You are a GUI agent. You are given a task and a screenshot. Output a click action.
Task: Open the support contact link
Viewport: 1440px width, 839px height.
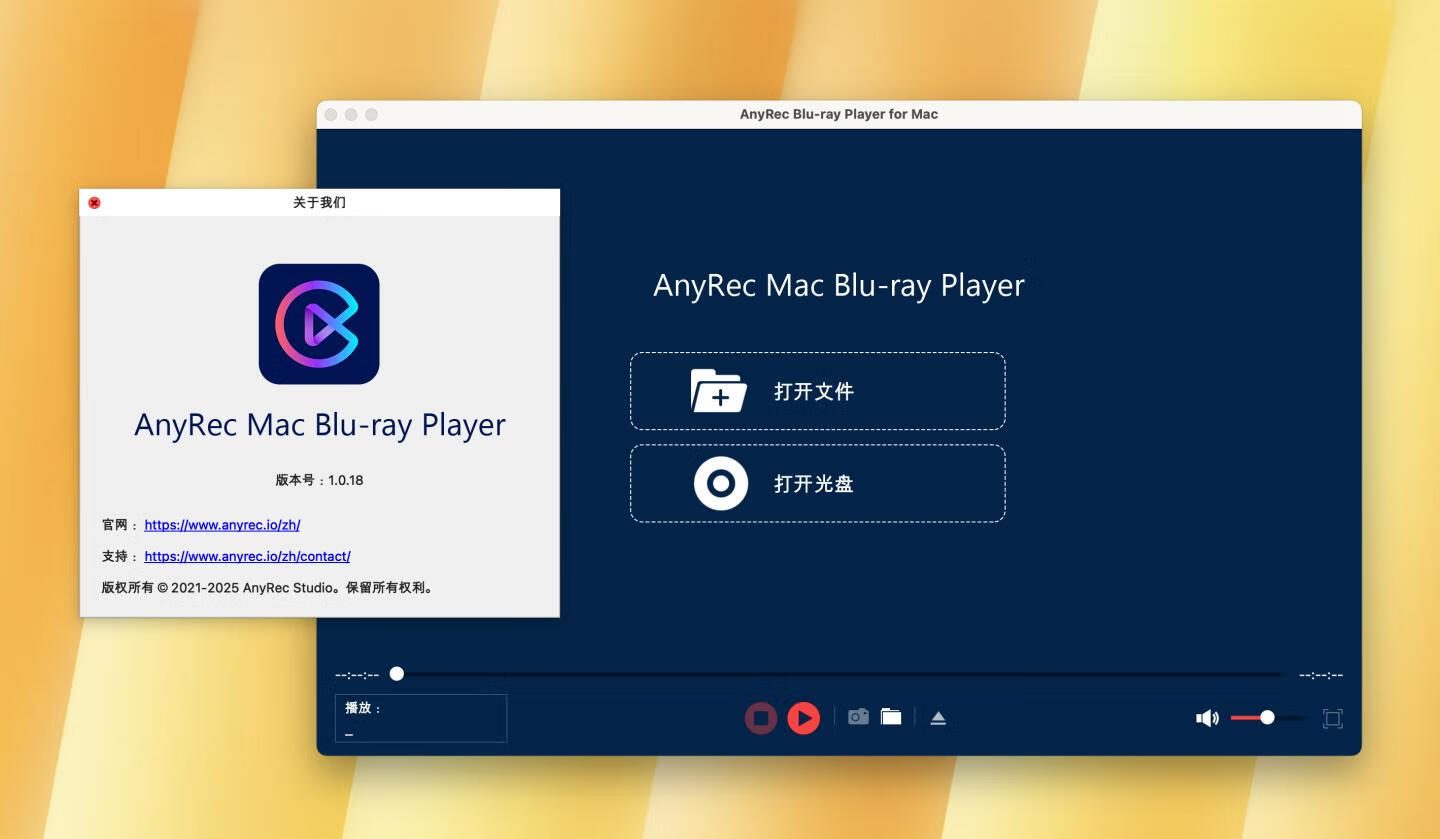click(247, 557)
